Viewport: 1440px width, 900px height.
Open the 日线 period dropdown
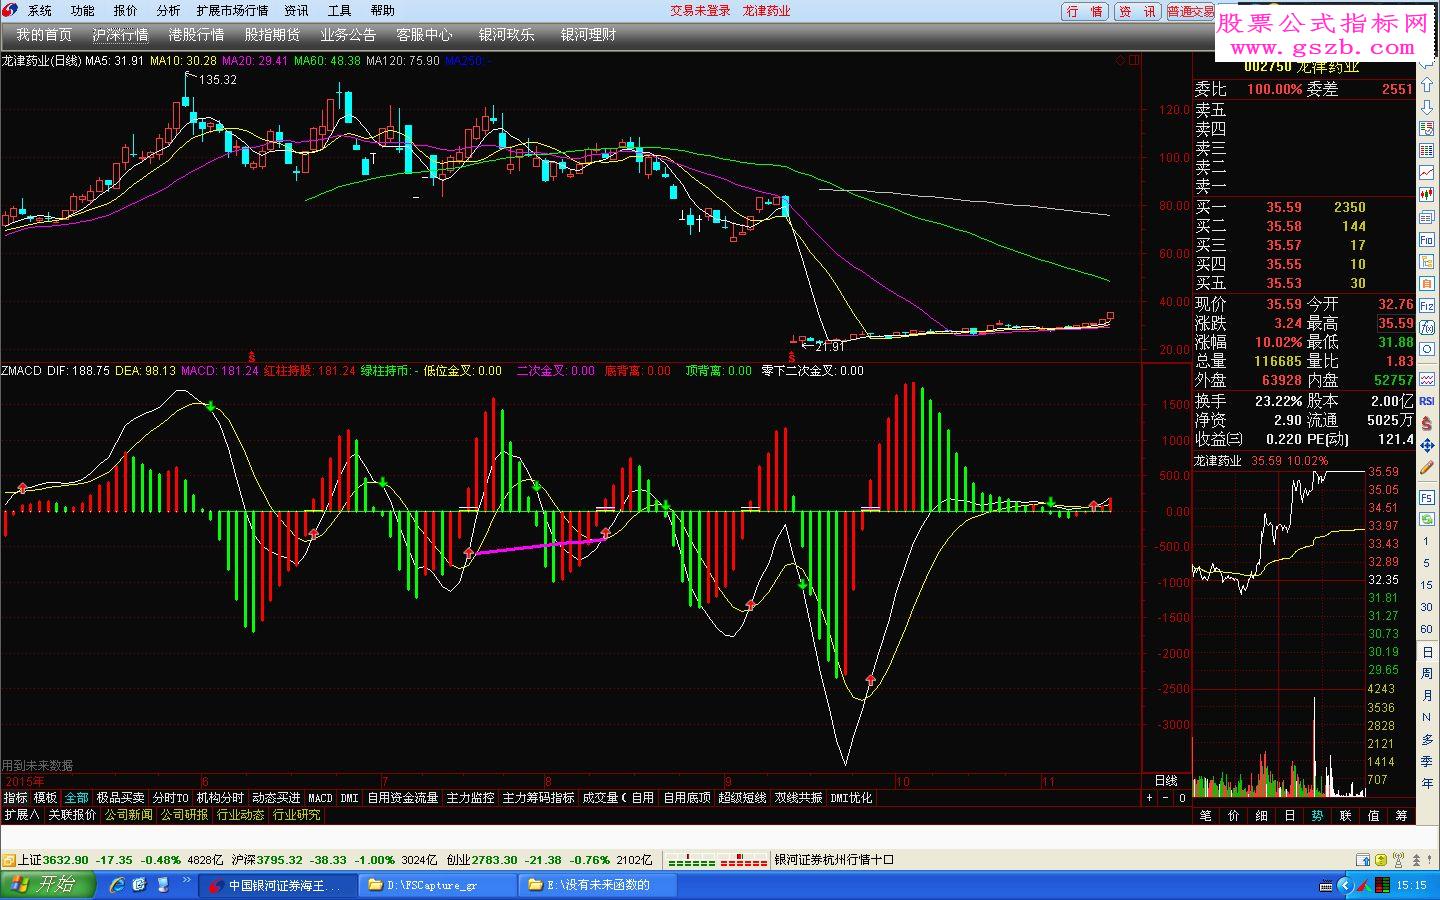point(1166,780)
